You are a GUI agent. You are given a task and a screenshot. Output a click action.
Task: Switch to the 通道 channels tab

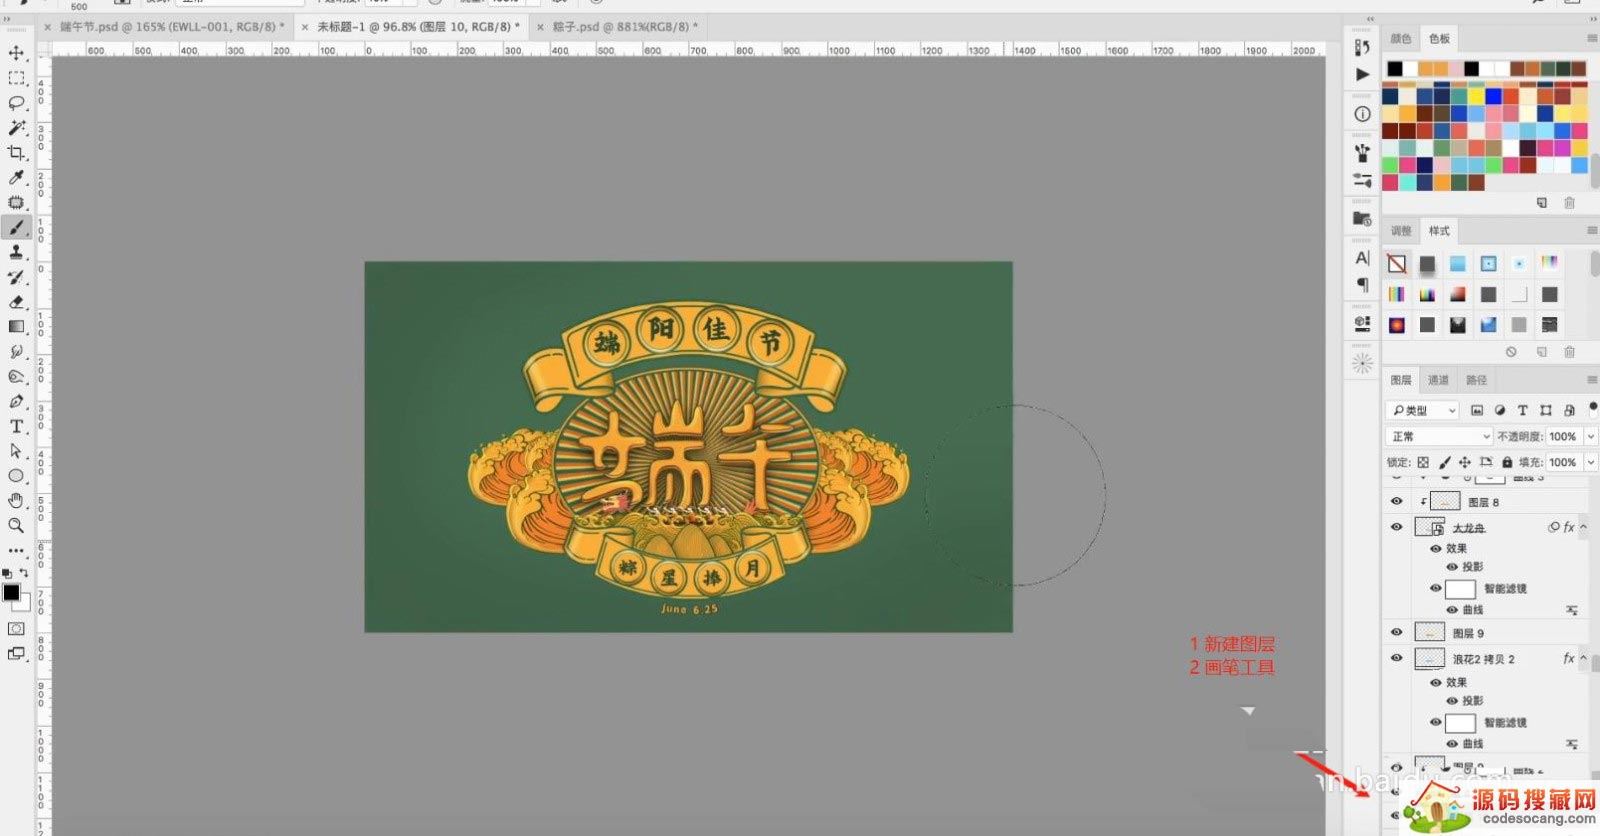[x=1438, y=380]
